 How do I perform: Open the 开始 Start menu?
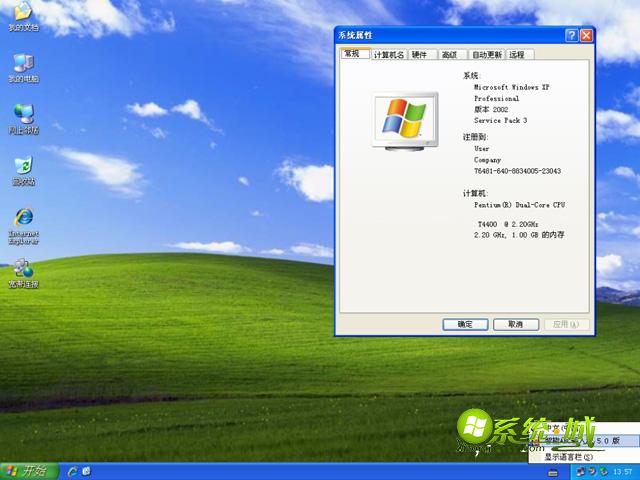(29, 471)
